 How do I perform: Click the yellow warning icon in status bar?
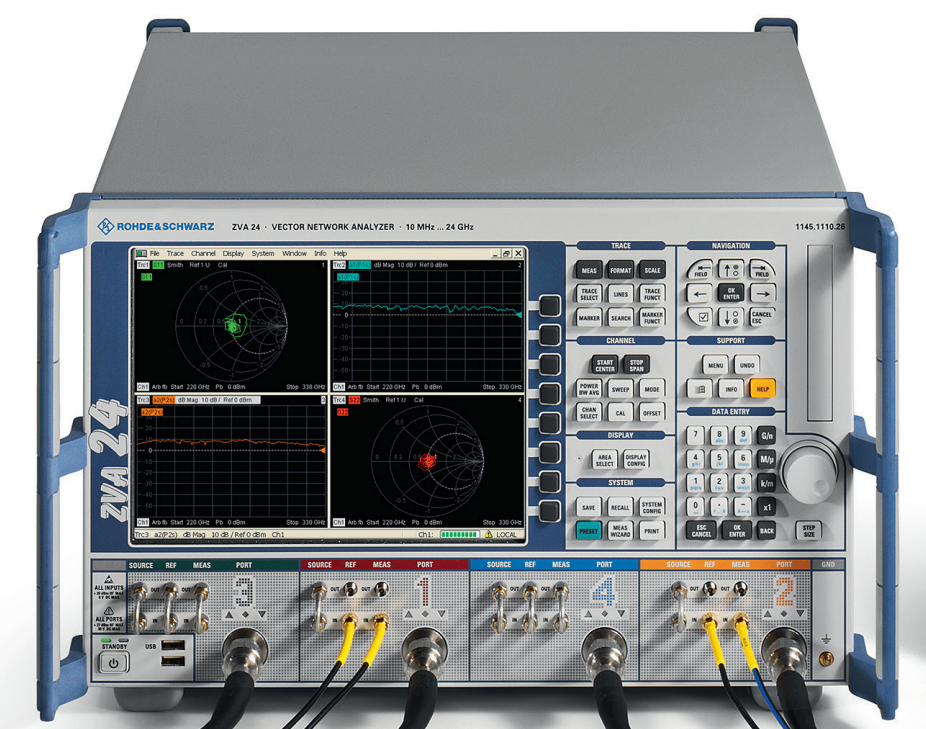coord(488,534)
